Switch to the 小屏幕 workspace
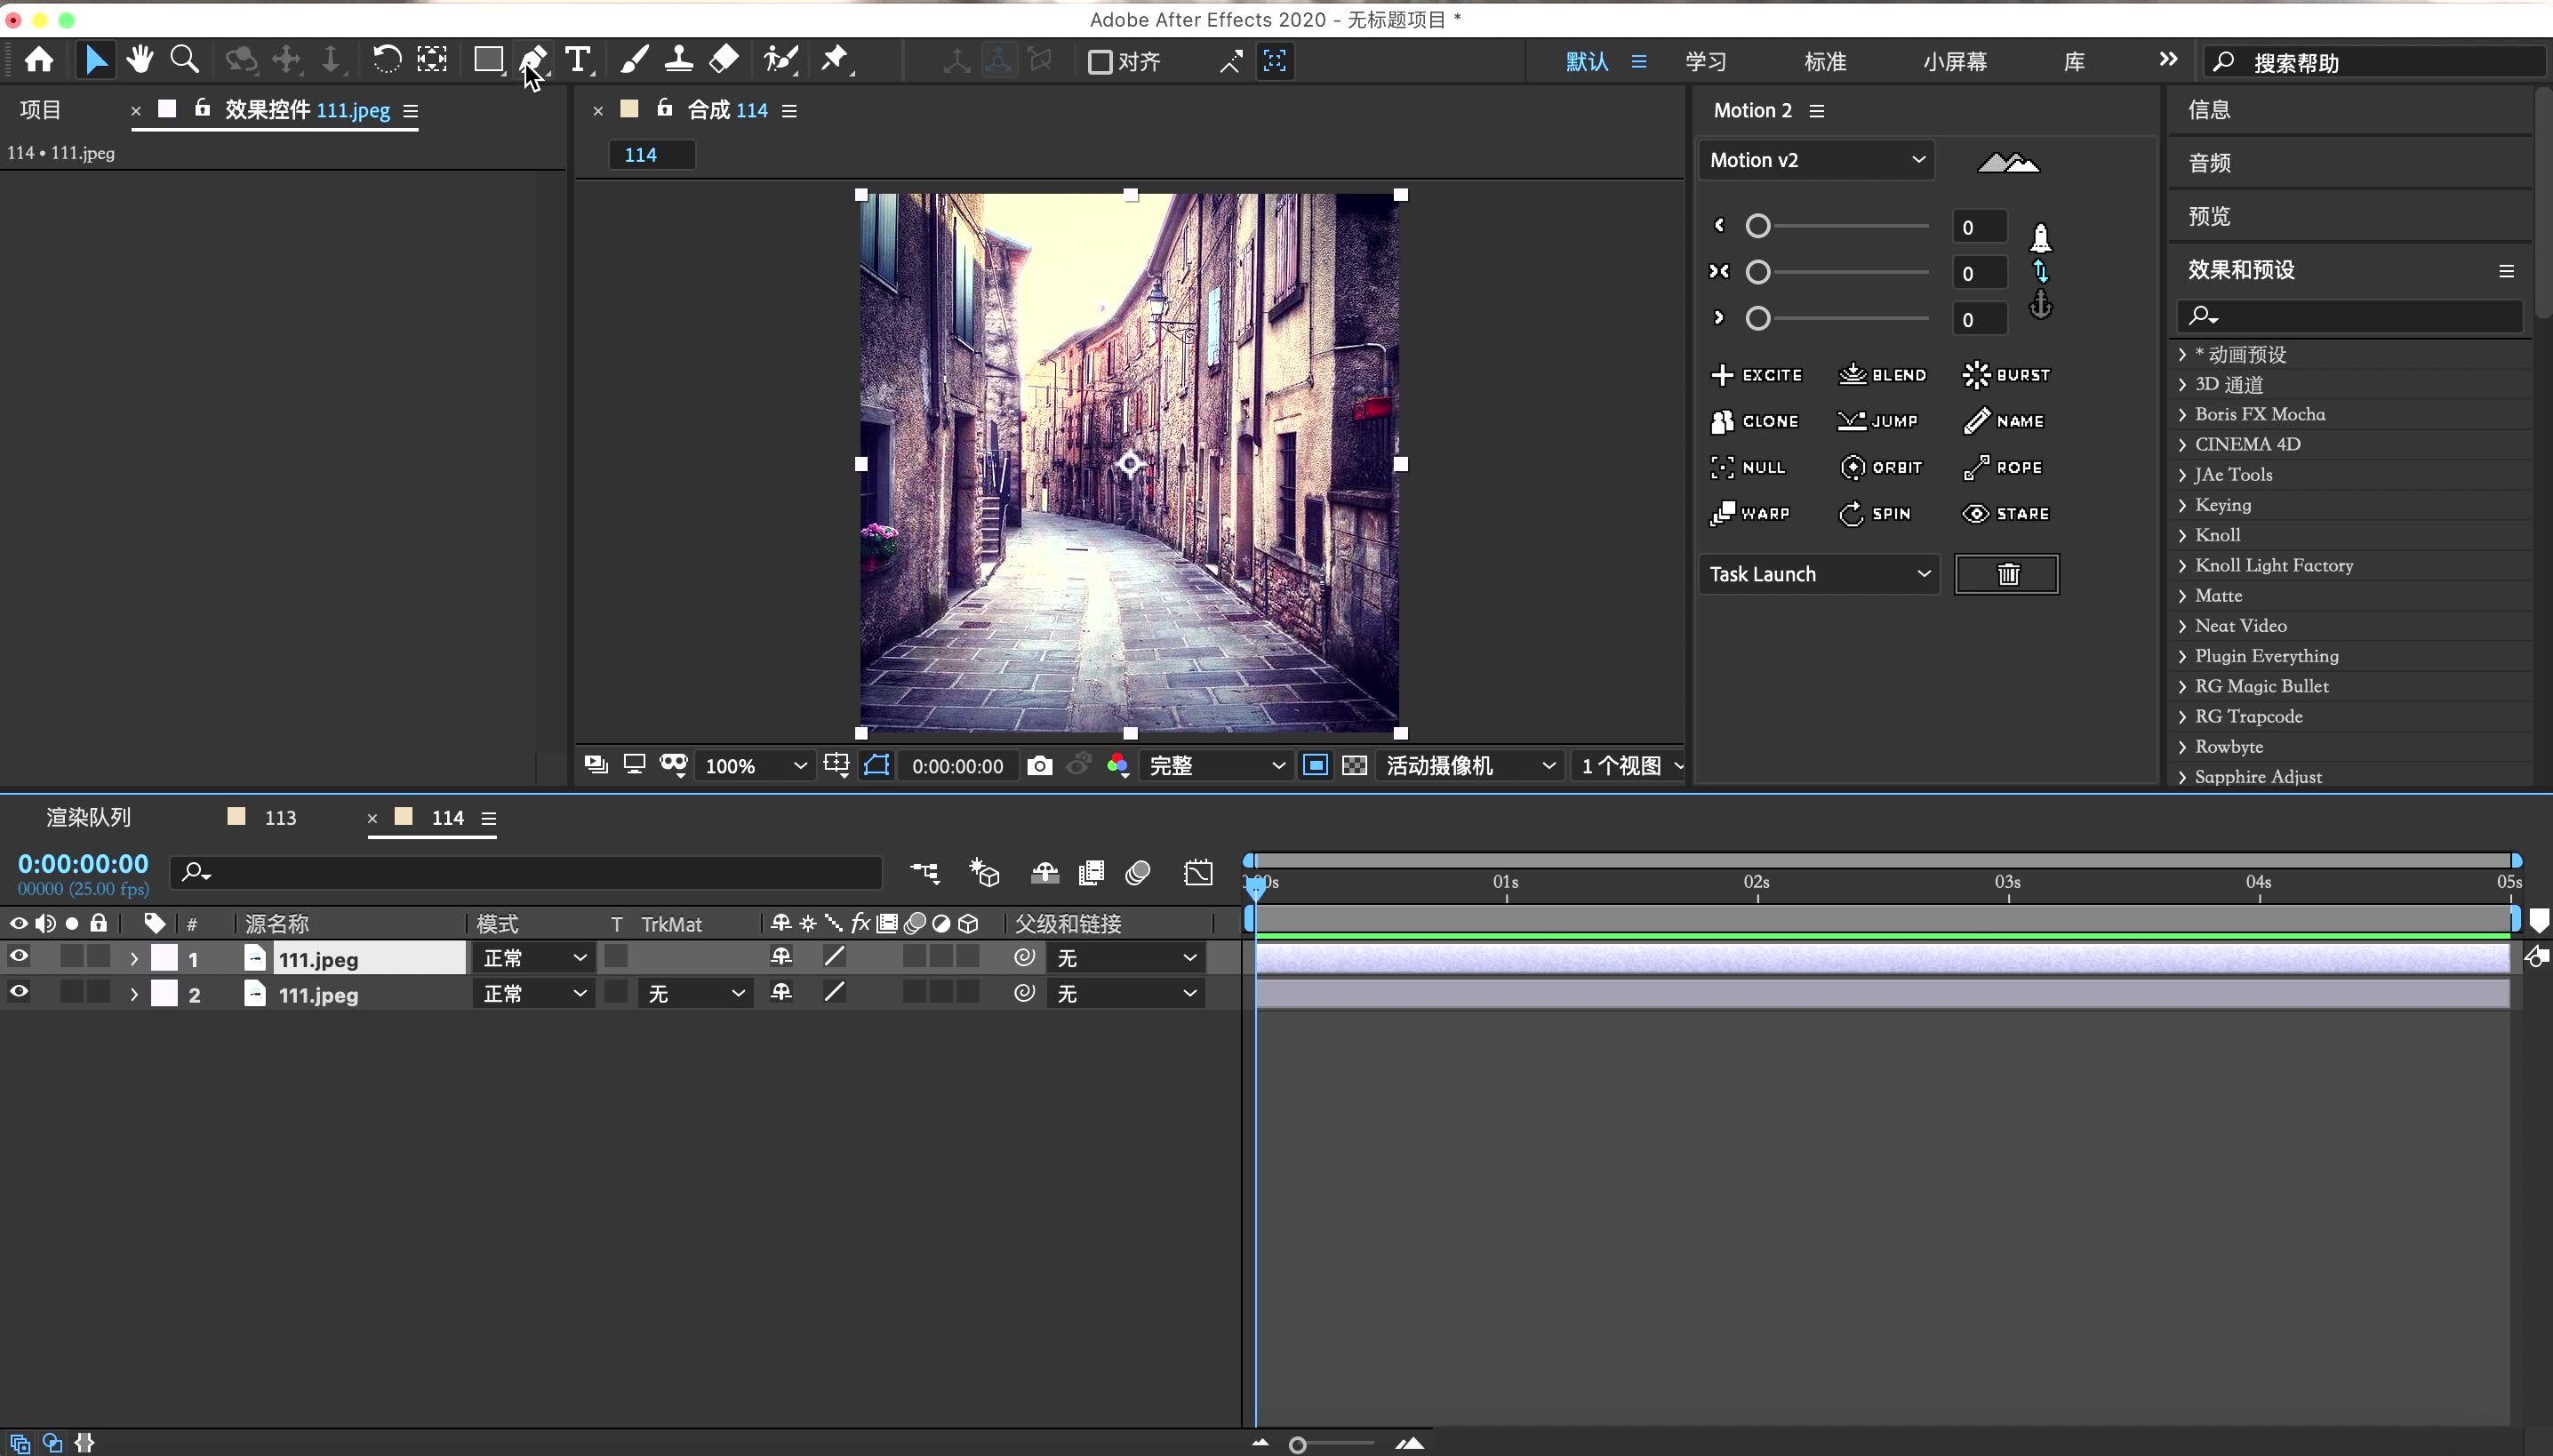The height and width of the screenshot is (1456, 2553). [1955, 62]
